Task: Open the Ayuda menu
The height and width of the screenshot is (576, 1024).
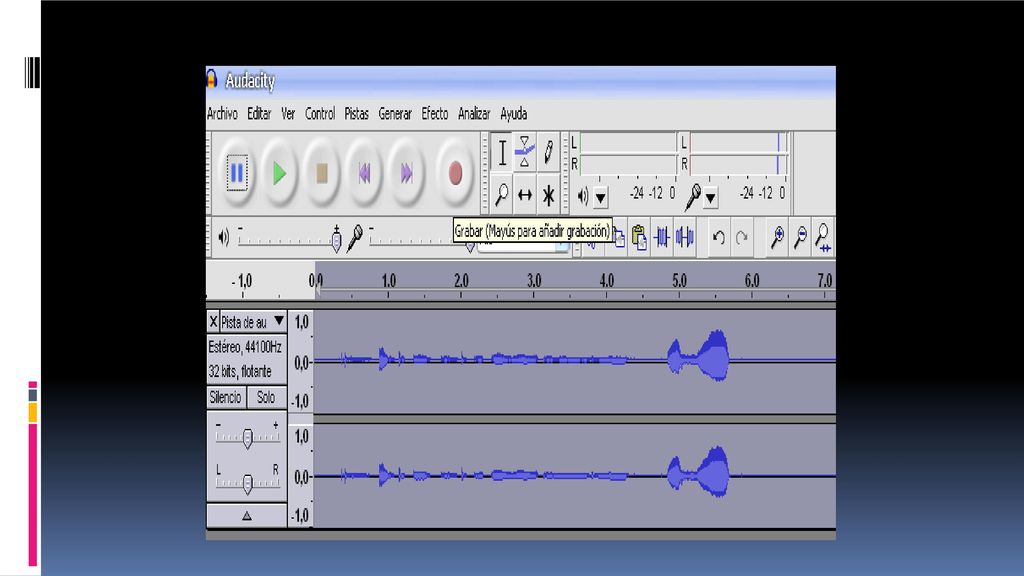Action: pos(514,114)
